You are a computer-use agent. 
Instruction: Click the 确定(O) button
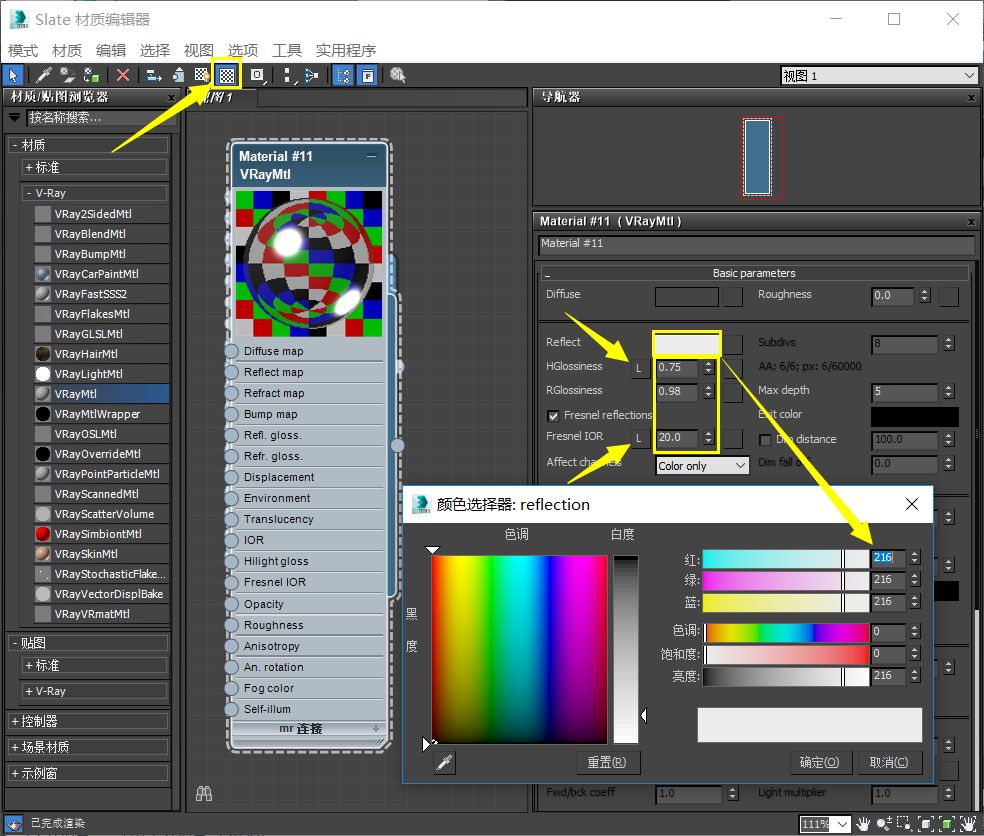tap(819, 763)
